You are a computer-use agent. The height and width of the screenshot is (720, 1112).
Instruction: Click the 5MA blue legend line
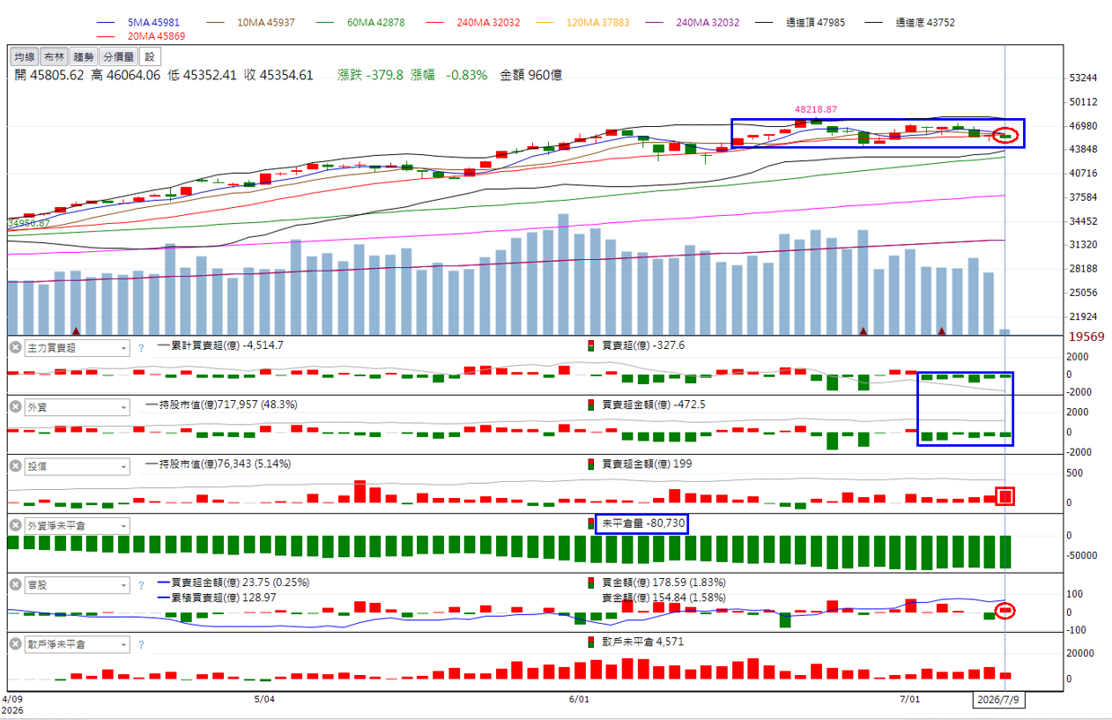[106, 23]
